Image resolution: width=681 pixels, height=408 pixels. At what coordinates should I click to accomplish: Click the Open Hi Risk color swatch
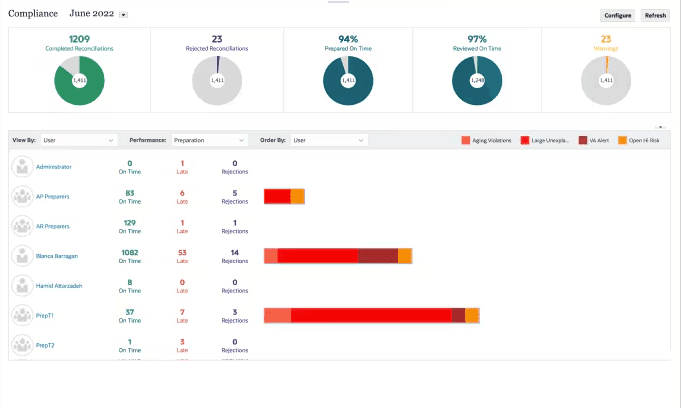621,141
